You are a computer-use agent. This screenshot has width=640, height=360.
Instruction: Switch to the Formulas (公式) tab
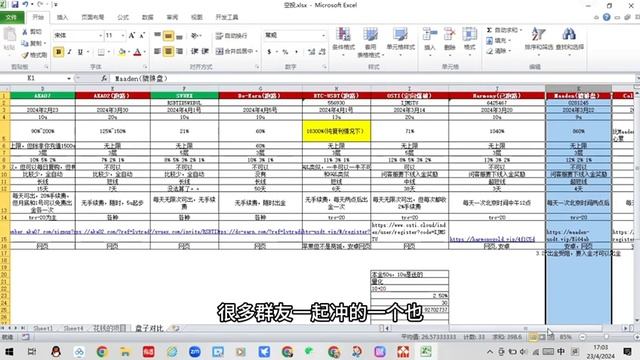tap(123, 17)
